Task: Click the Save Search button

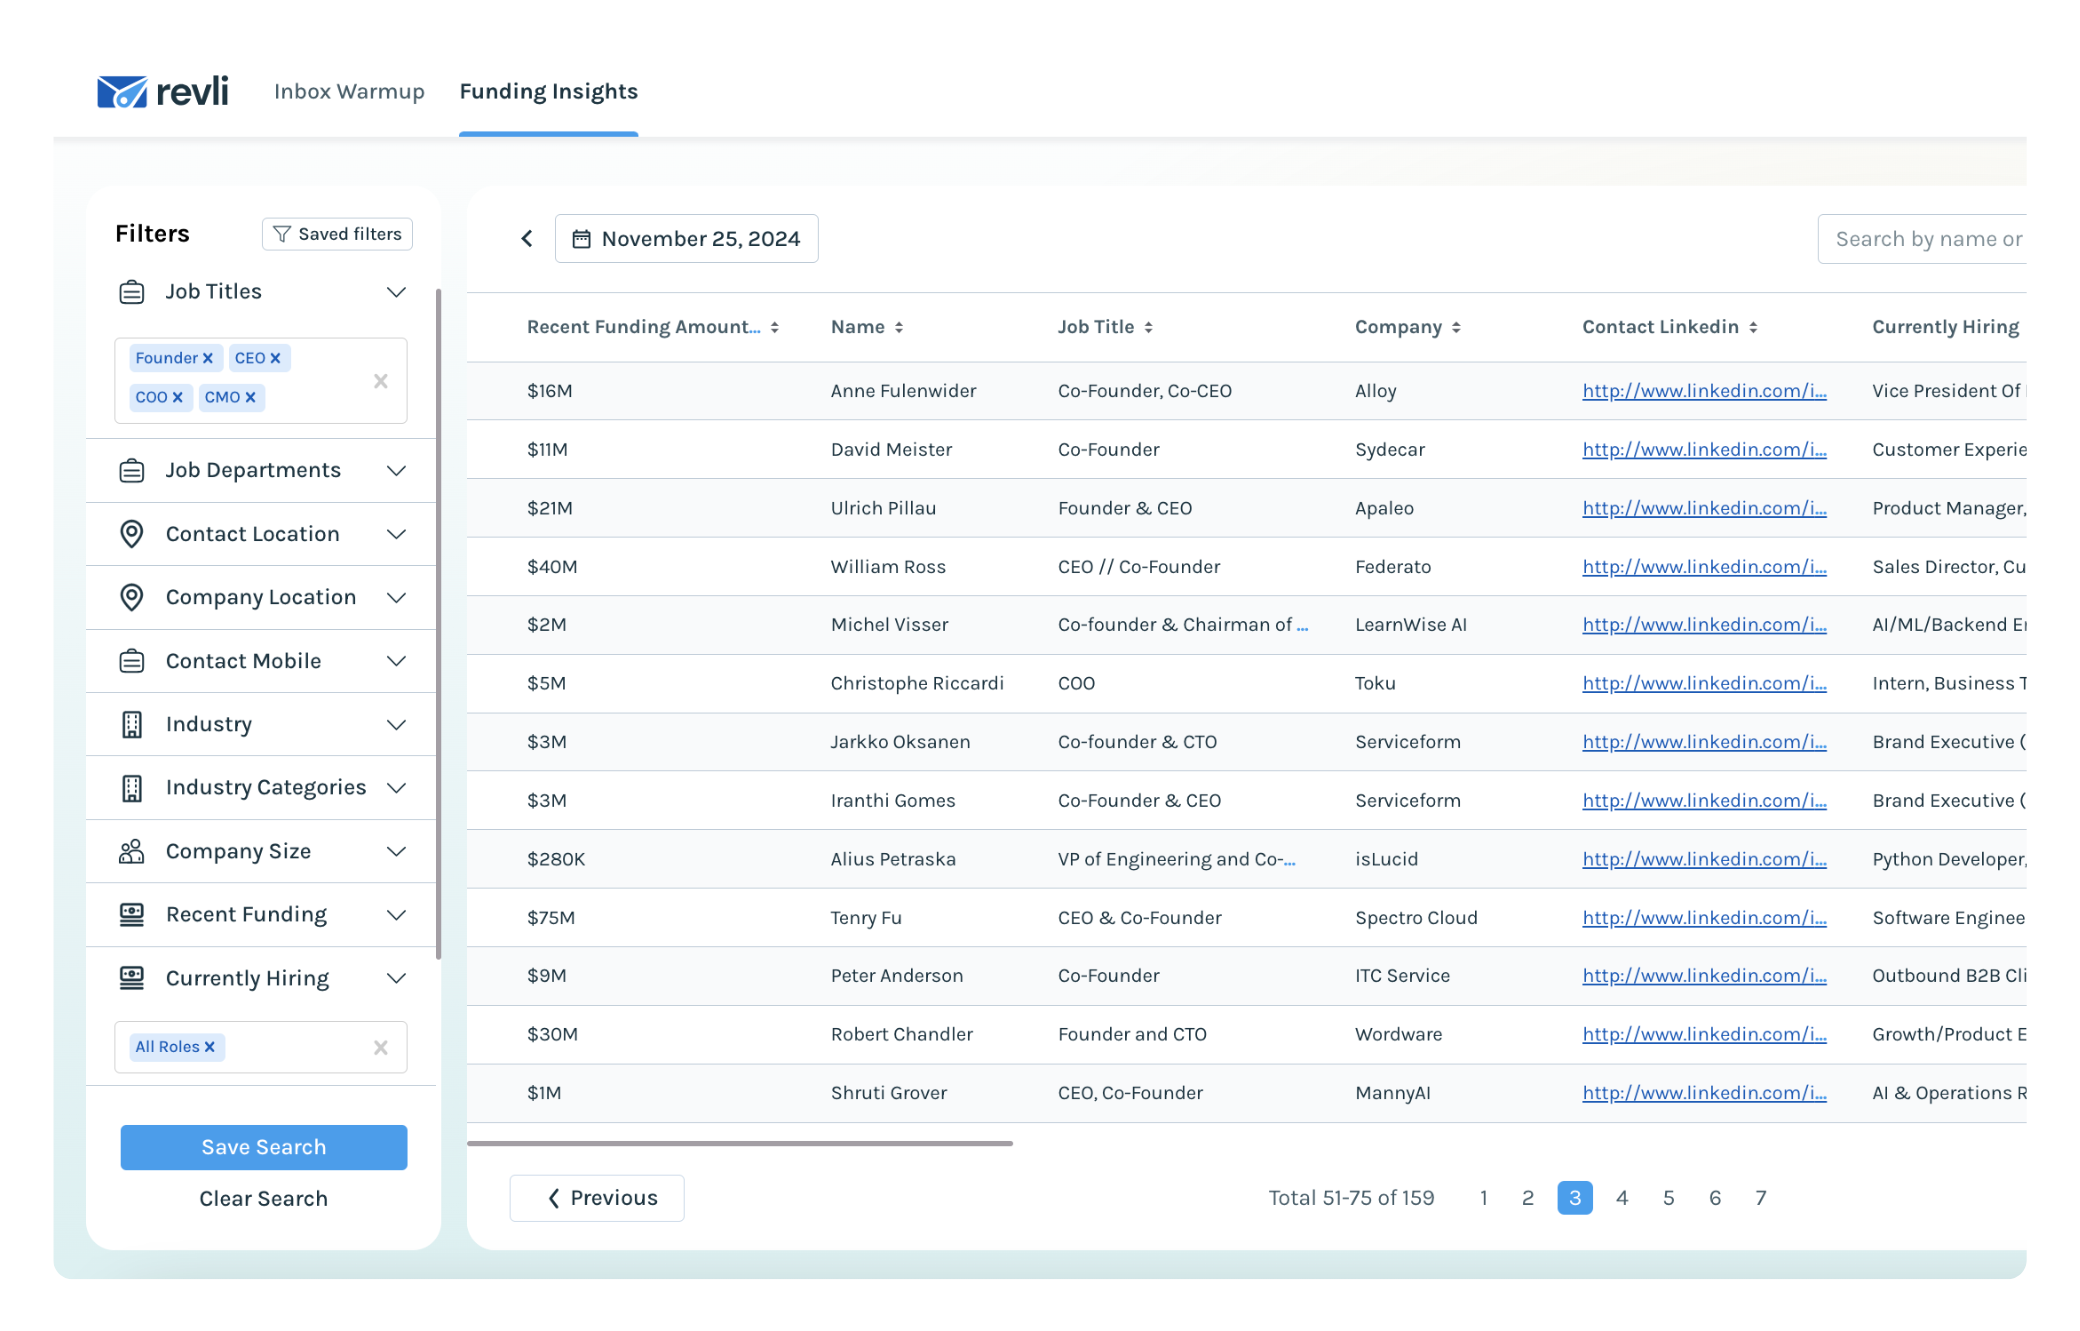Action: coord(264,1147)
